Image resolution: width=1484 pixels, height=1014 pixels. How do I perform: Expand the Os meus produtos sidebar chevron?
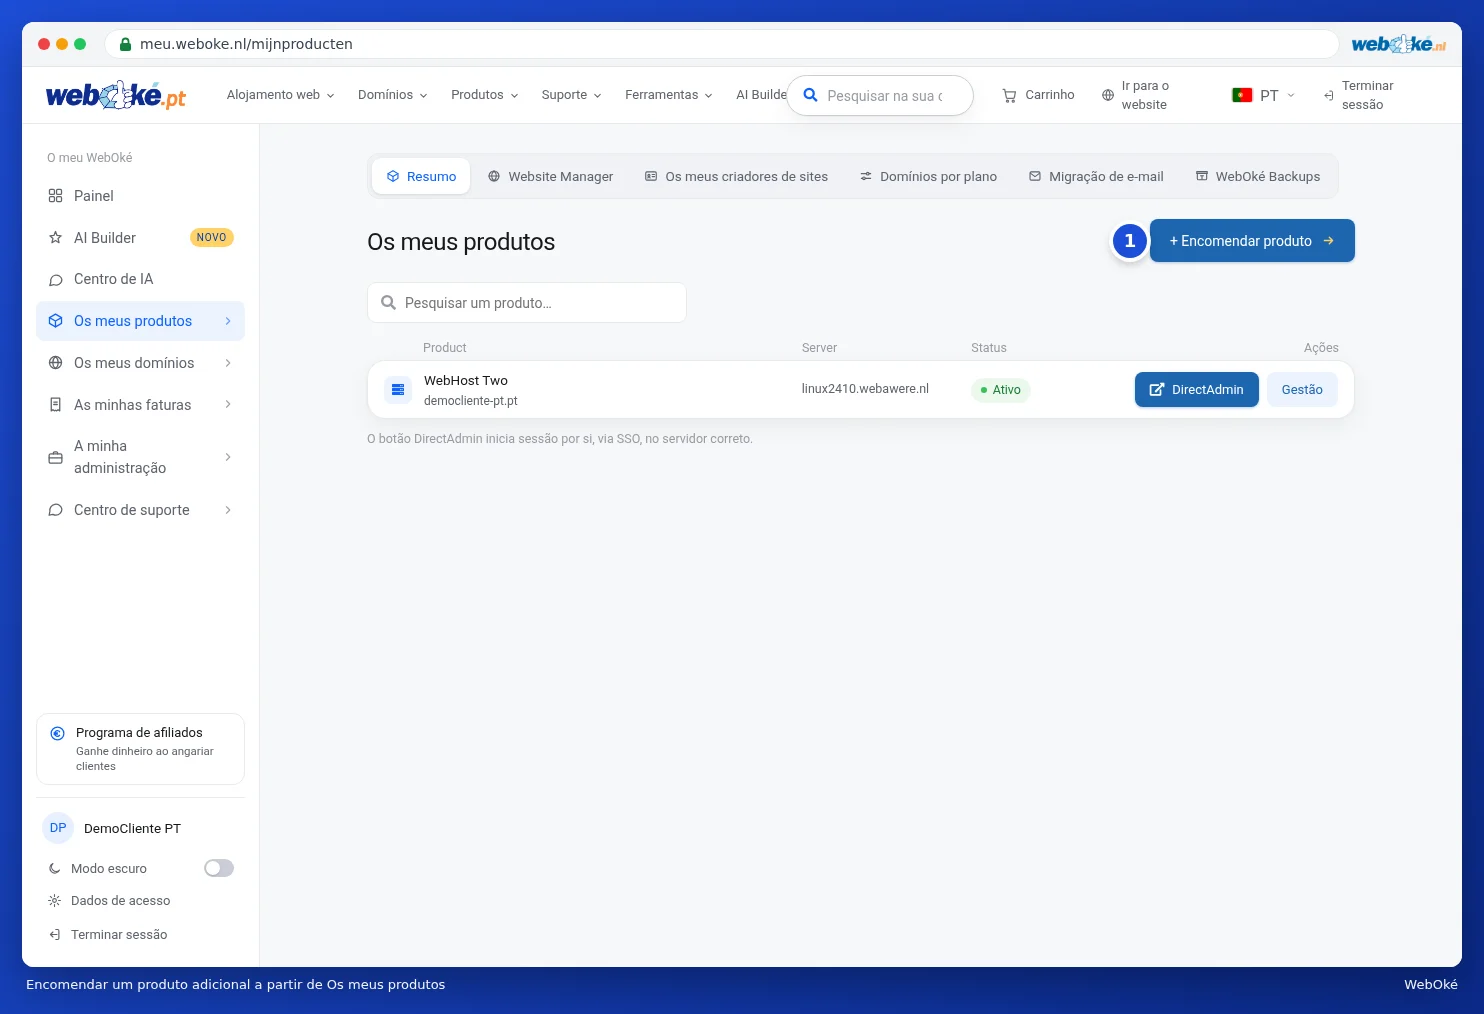(x=228, y=321)
